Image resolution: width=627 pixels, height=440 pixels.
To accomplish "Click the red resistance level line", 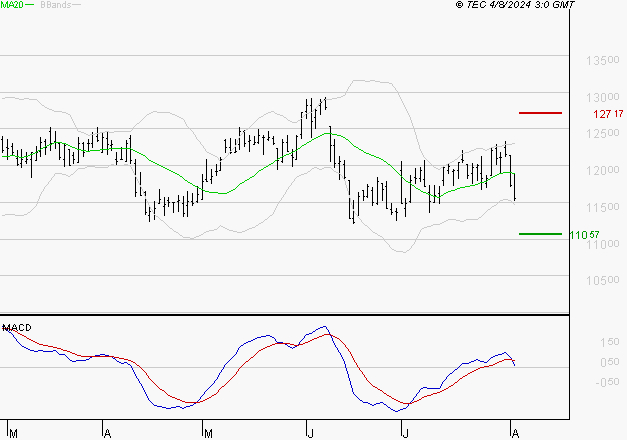I will [x=540, y=113].
